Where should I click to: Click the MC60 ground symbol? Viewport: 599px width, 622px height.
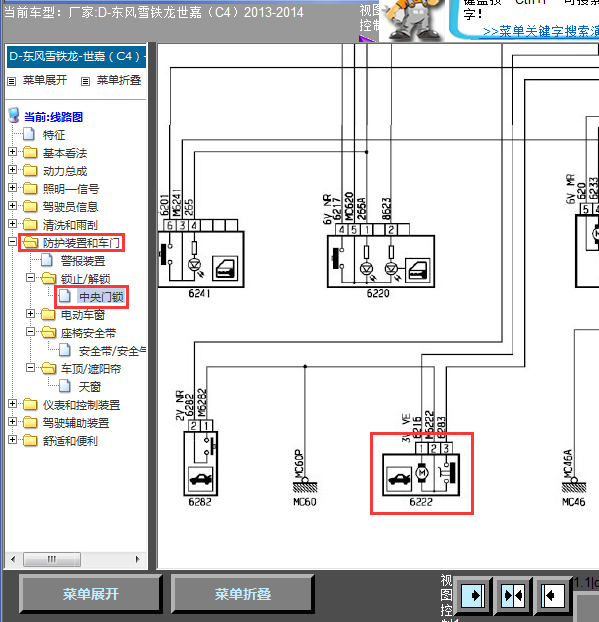pyautogui.click(x=305, y=486)
